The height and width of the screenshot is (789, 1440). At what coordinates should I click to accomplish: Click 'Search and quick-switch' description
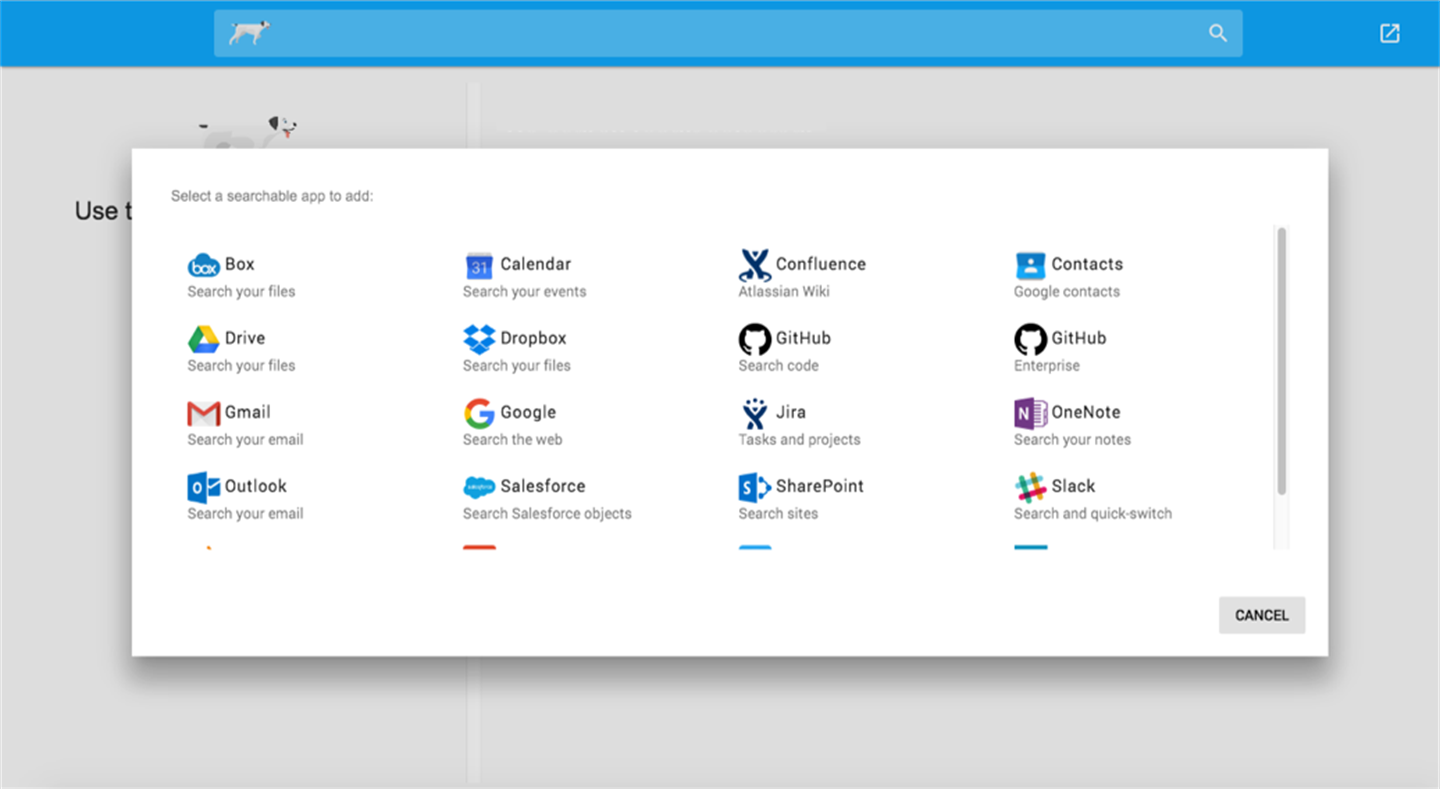1093,513
